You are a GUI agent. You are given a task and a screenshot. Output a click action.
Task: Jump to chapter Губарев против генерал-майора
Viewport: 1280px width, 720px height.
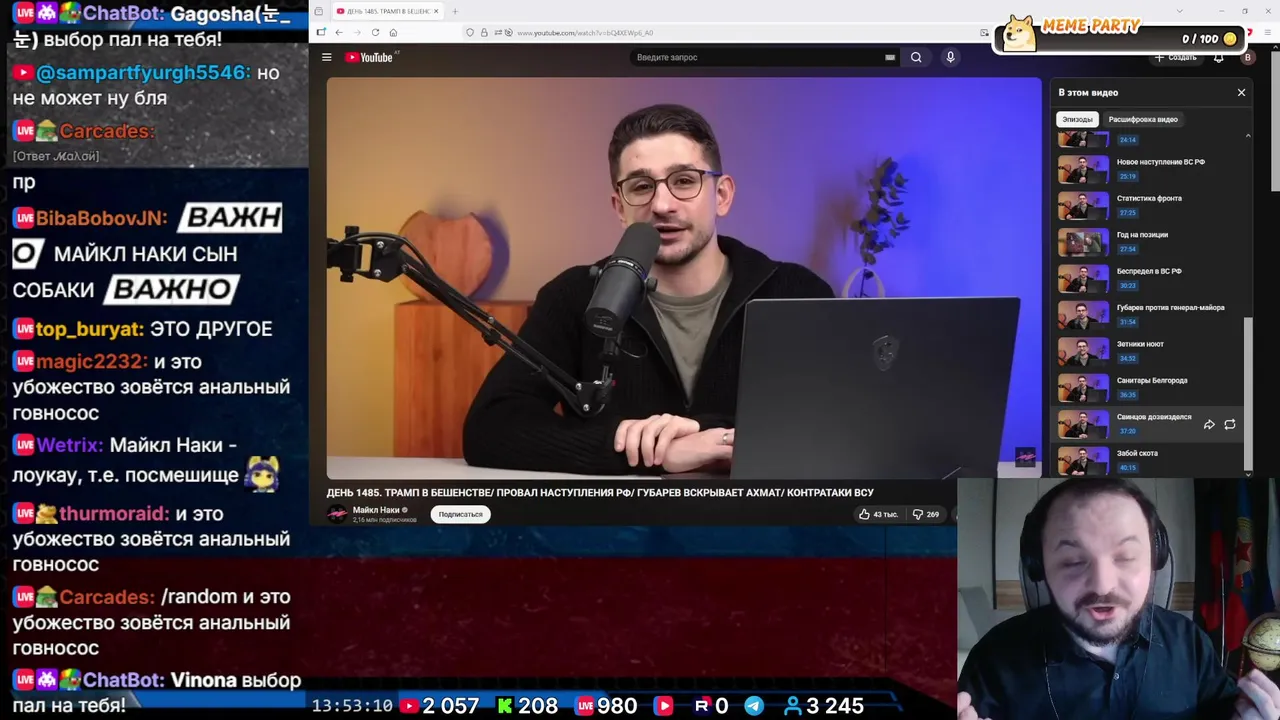(x=1150, y=315)
